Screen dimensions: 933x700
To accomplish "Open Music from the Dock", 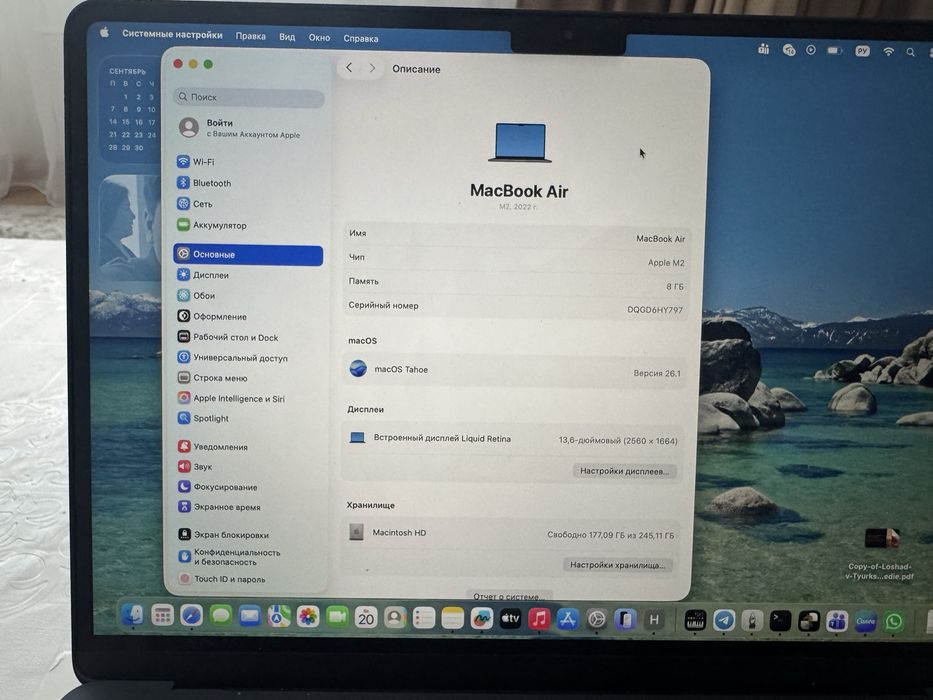I will 539,619.
